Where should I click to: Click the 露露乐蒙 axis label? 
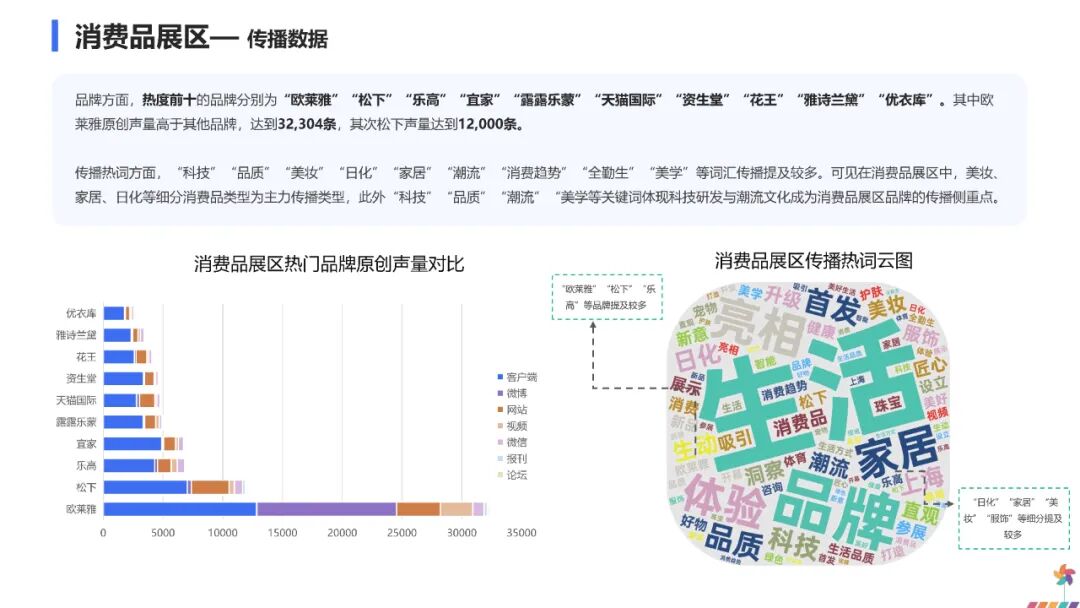76,422
